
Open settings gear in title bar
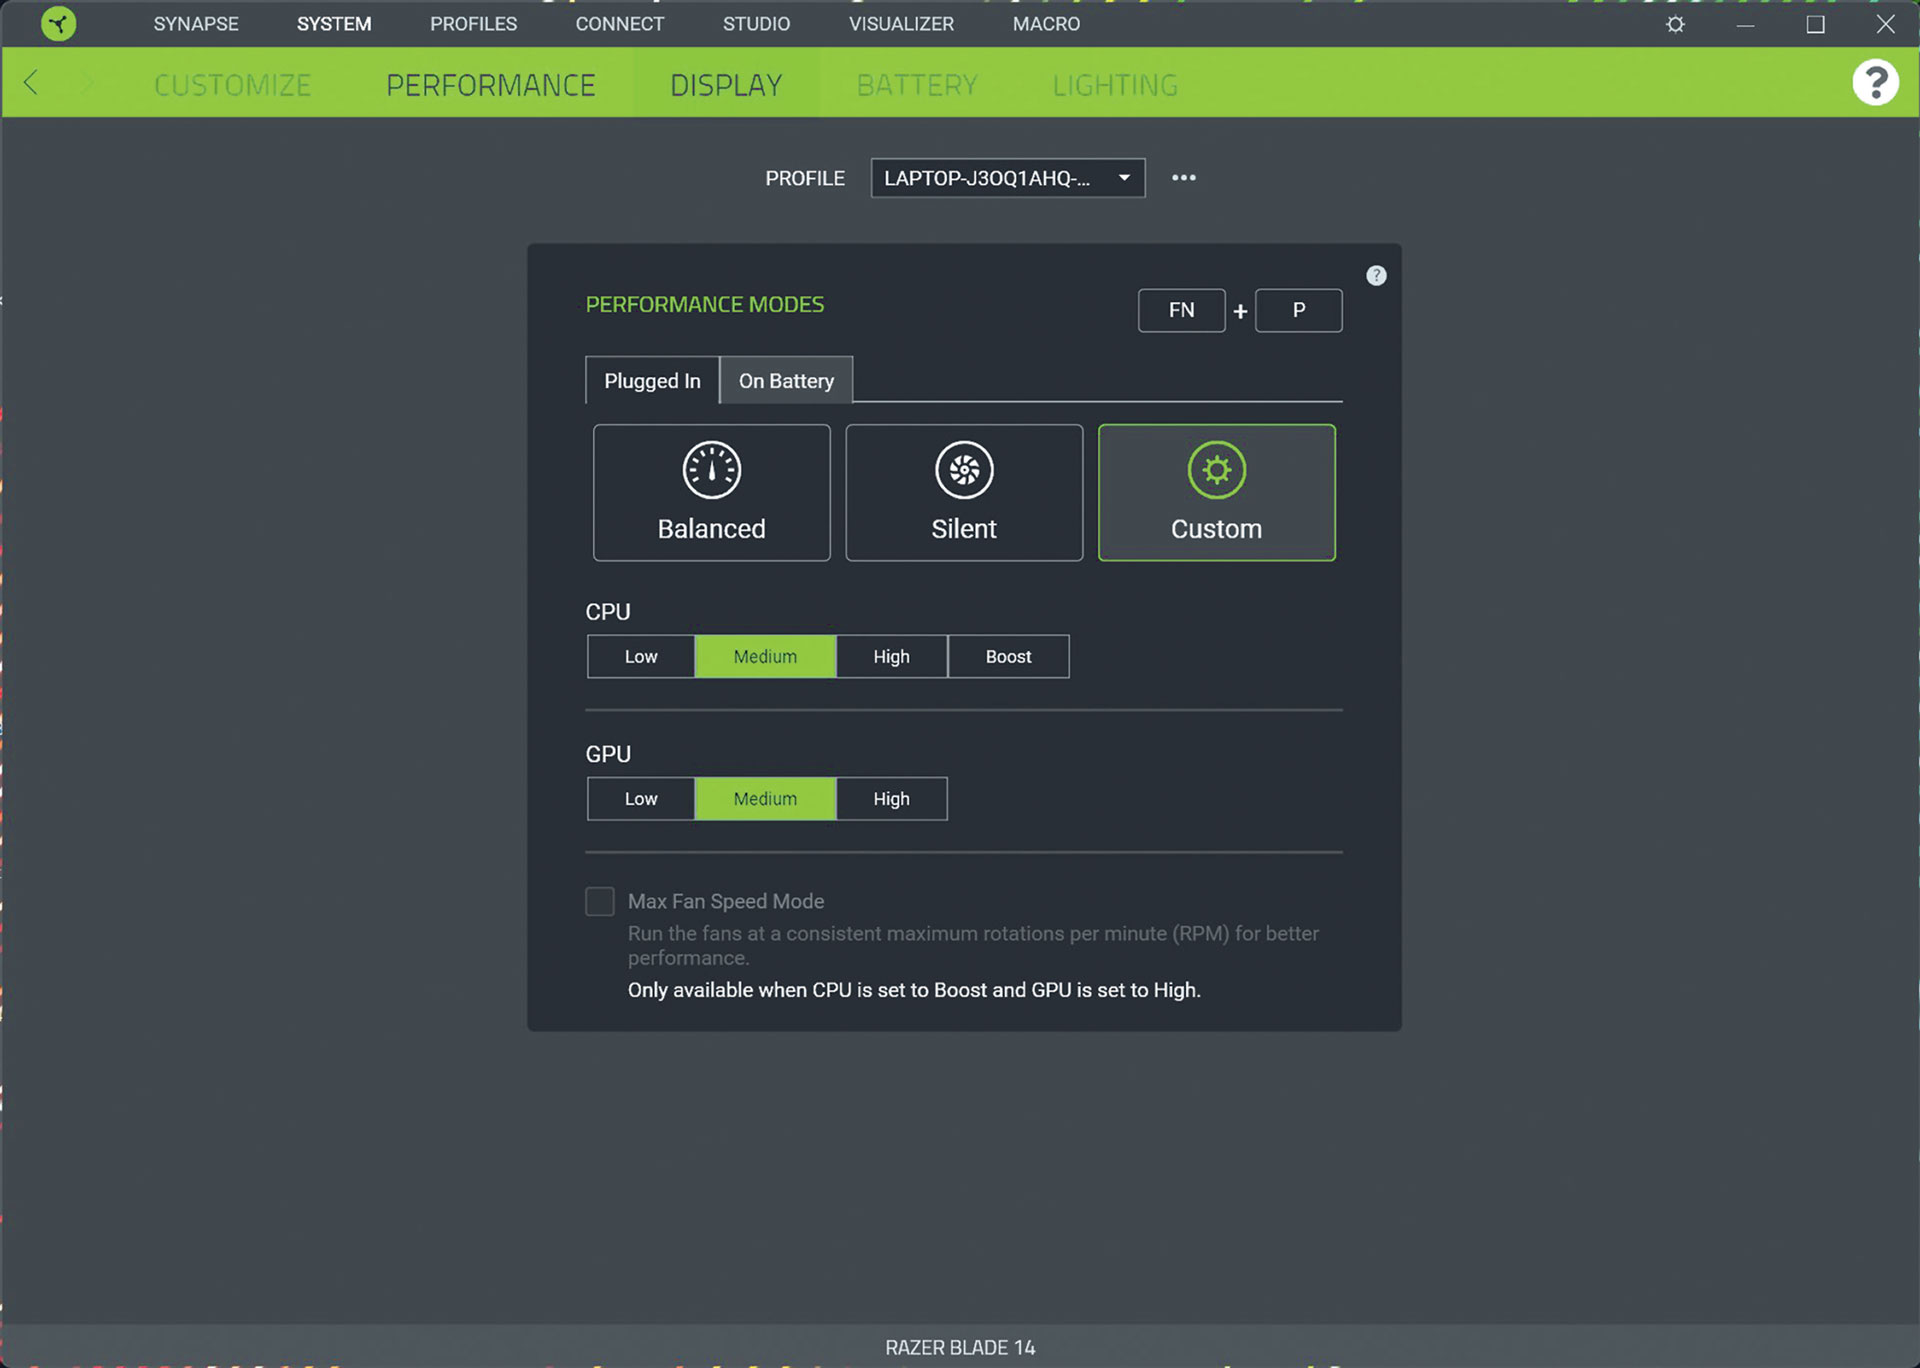tap(1675, 24)
